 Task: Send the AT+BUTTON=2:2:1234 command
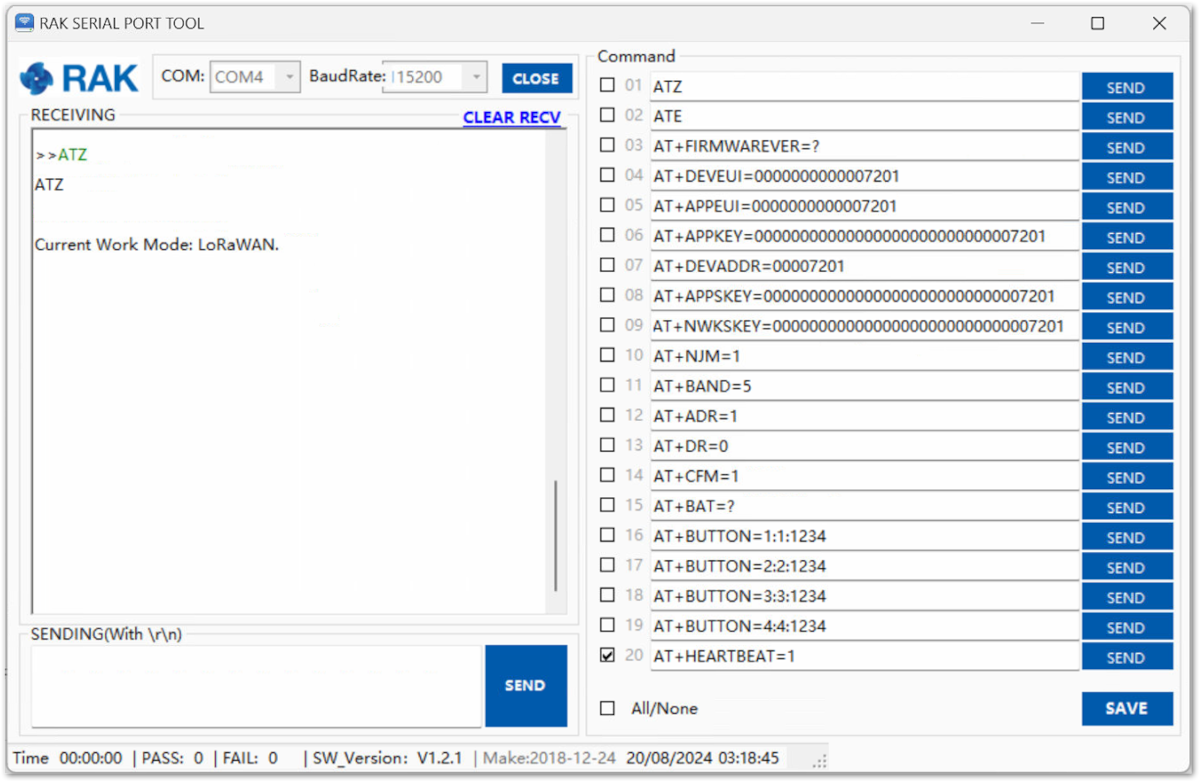point(1127,567)
